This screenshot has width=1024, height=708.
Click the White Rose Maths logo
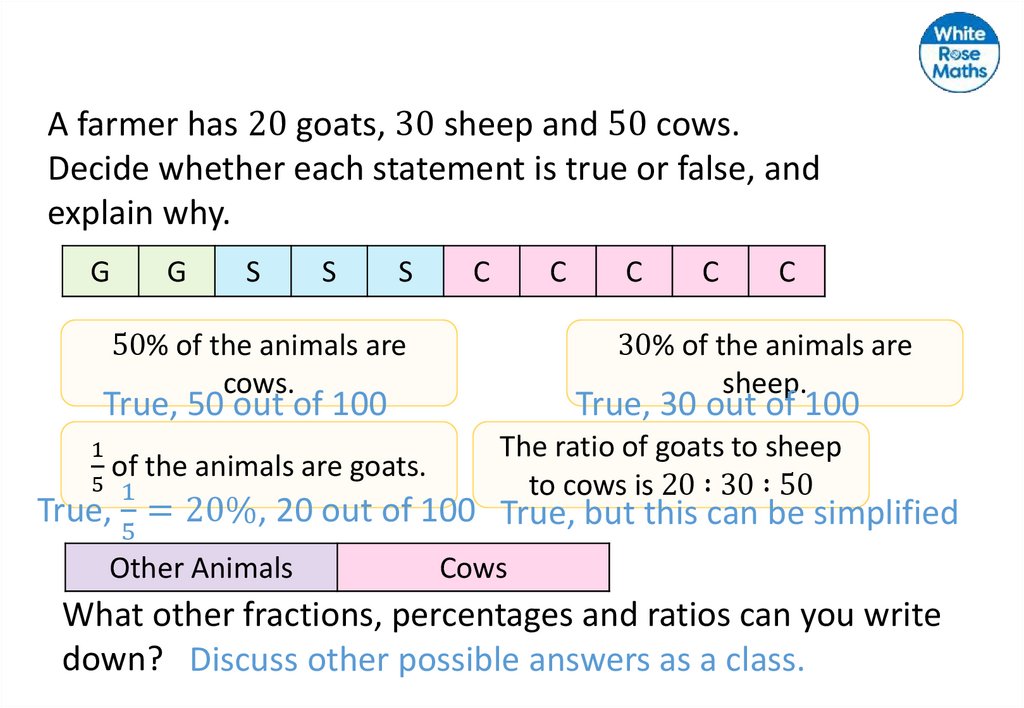959,53
